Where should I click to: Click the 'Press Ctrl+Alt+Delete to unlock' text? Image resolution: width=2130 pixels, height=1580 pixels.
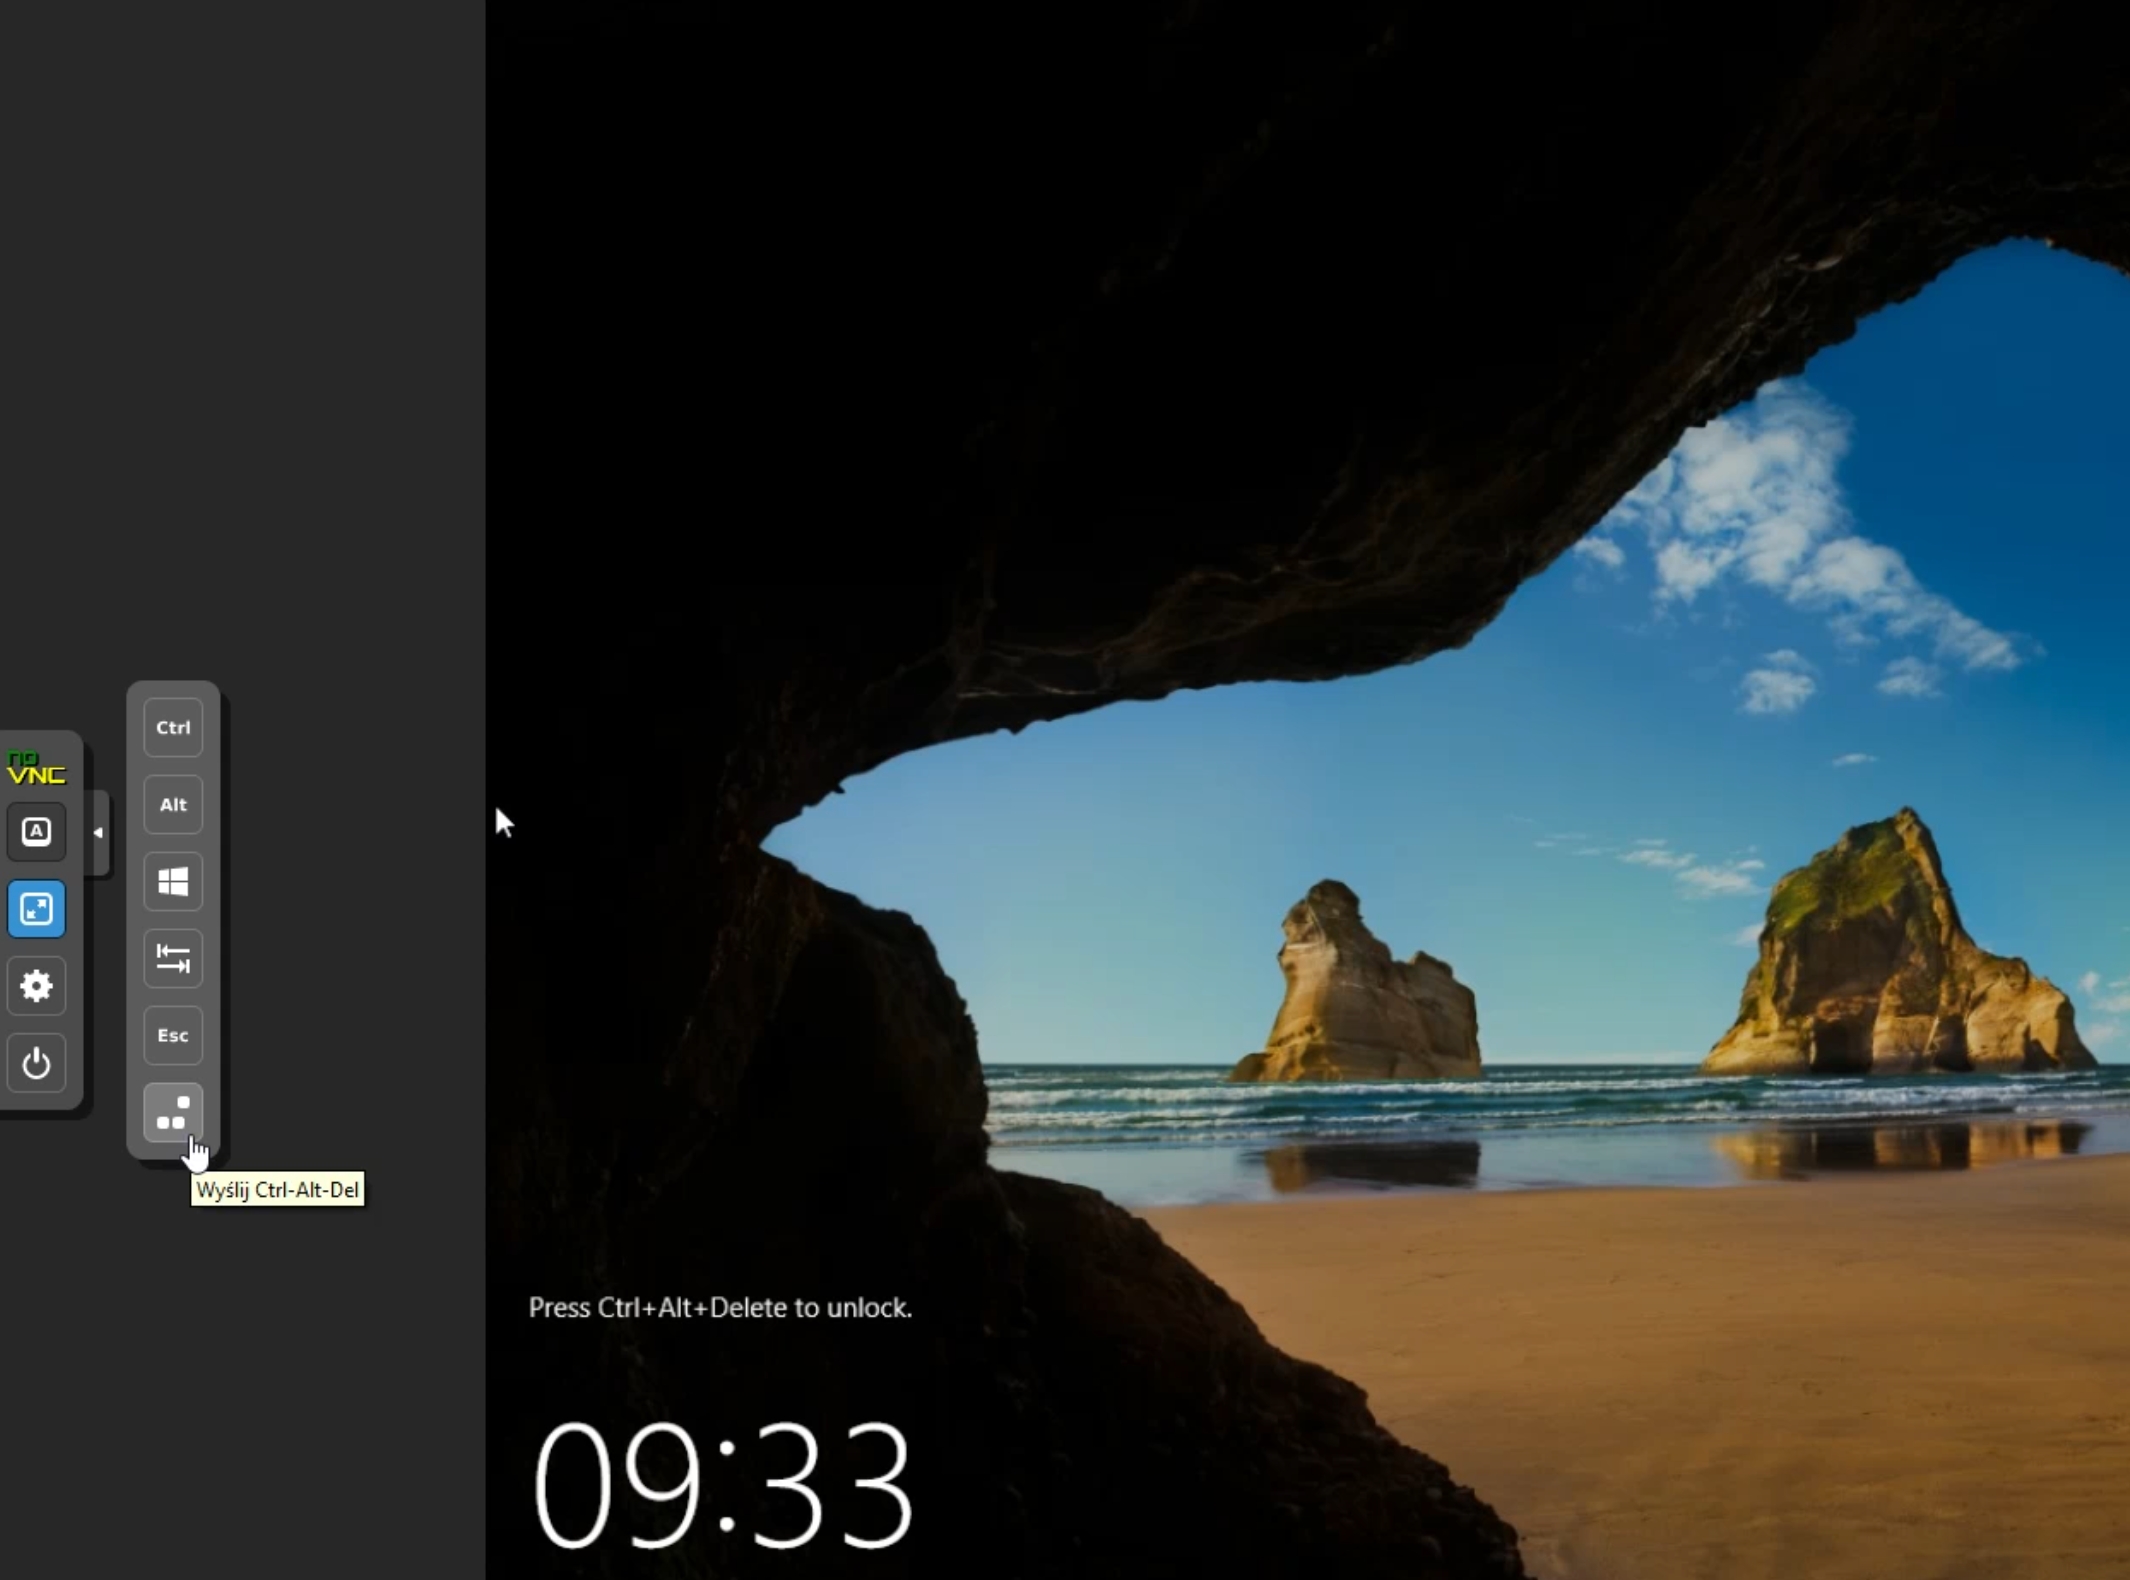720,1307
